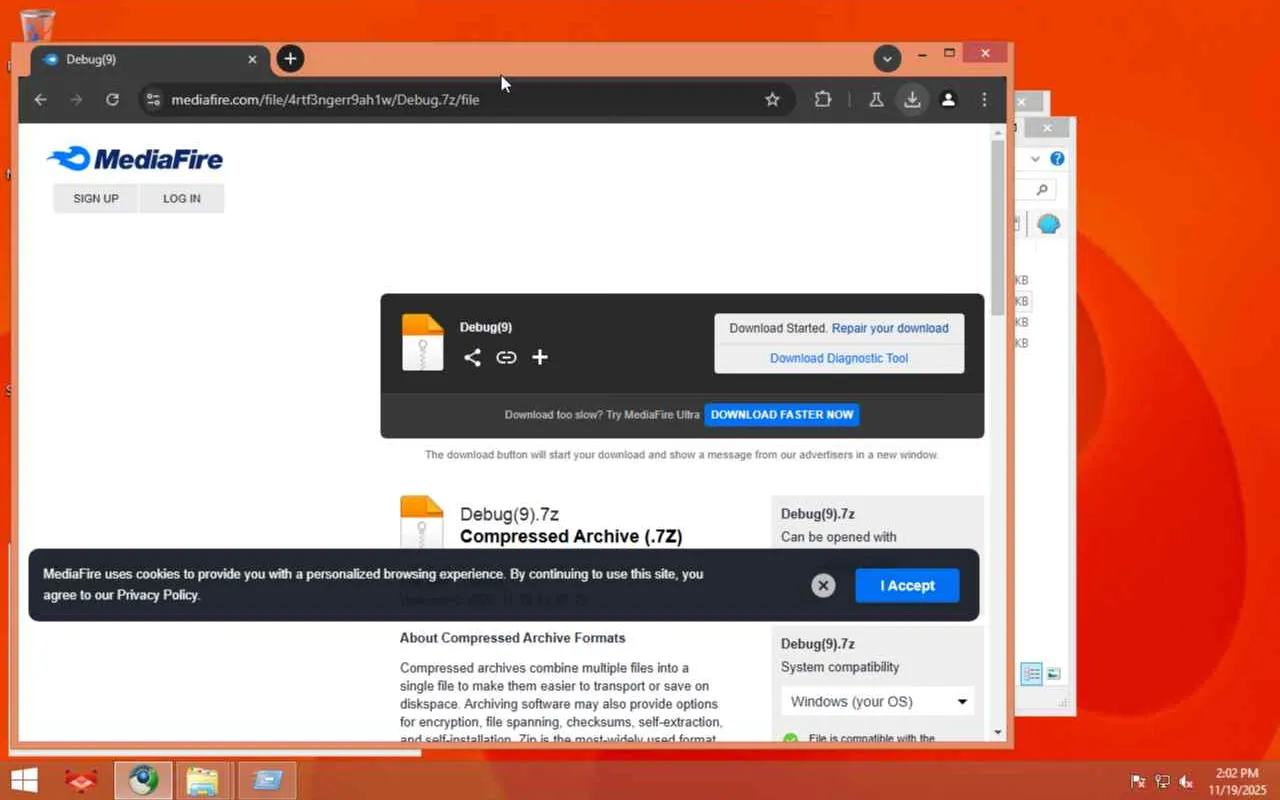
Task: Click the share icon under Debug(9)
Action: click(x=472, y=357)
